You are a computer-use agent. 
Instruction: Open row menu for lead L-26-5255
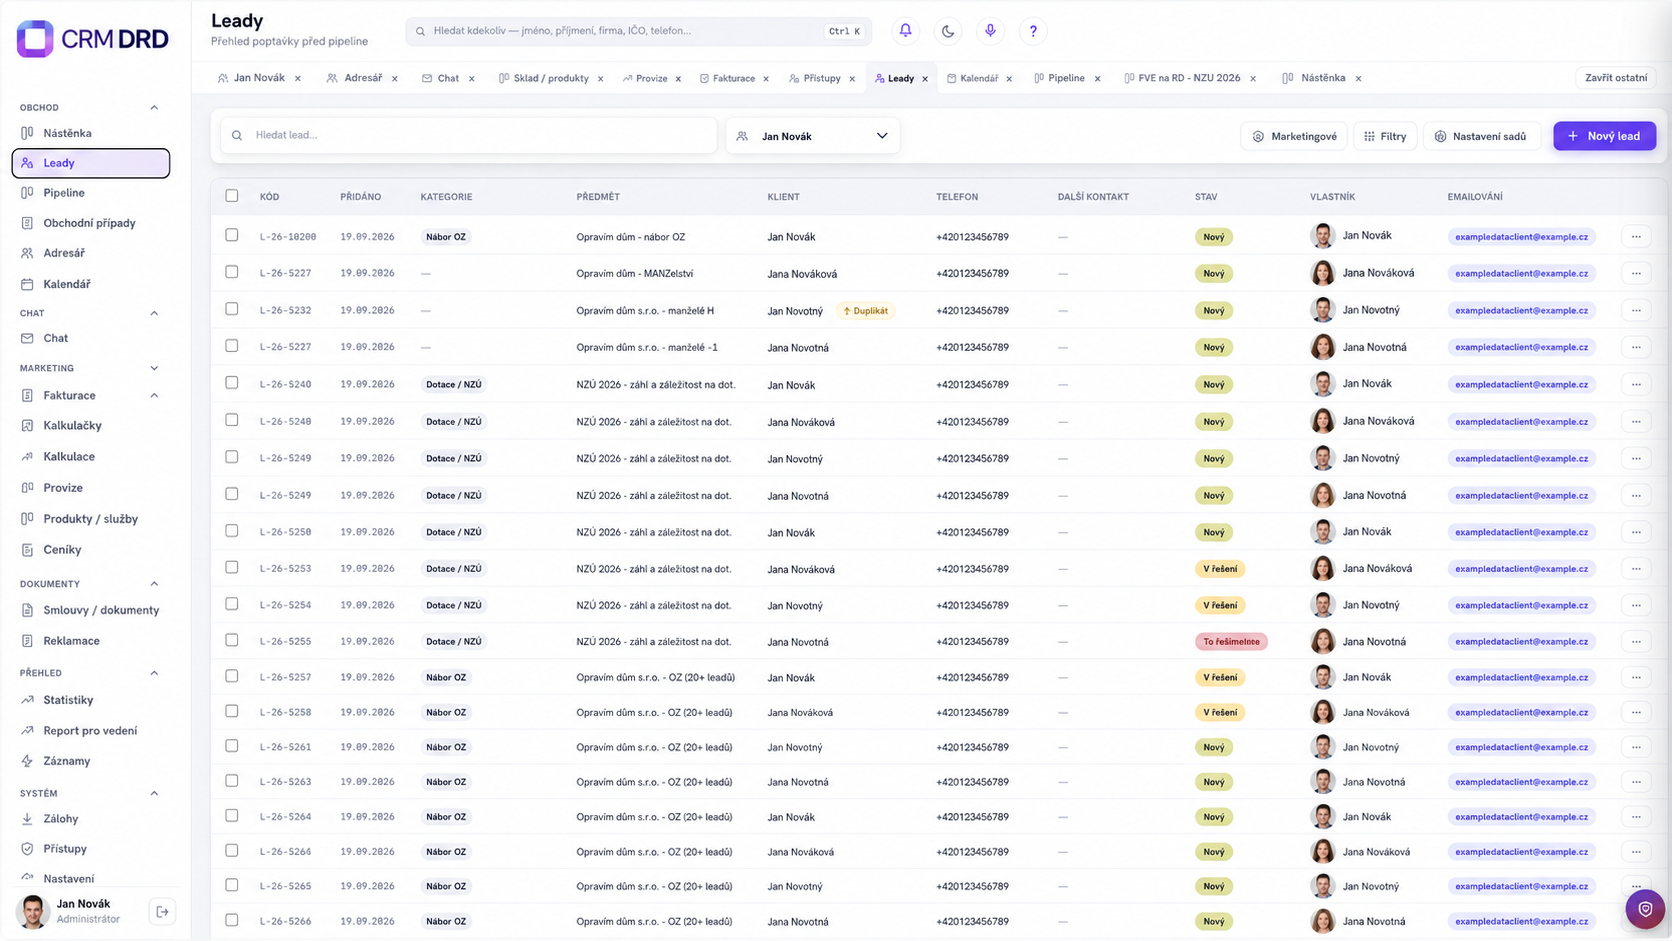(x=1636, y=642)
